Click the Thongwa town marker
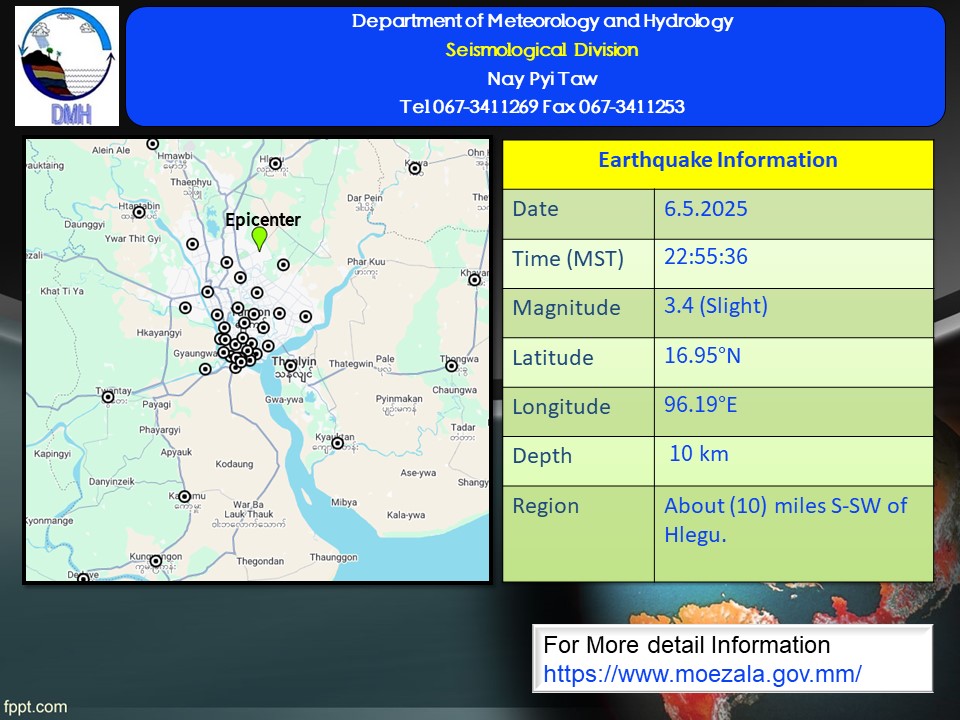The height and width of the screenshot is (720, 960). tap(452, 366)
